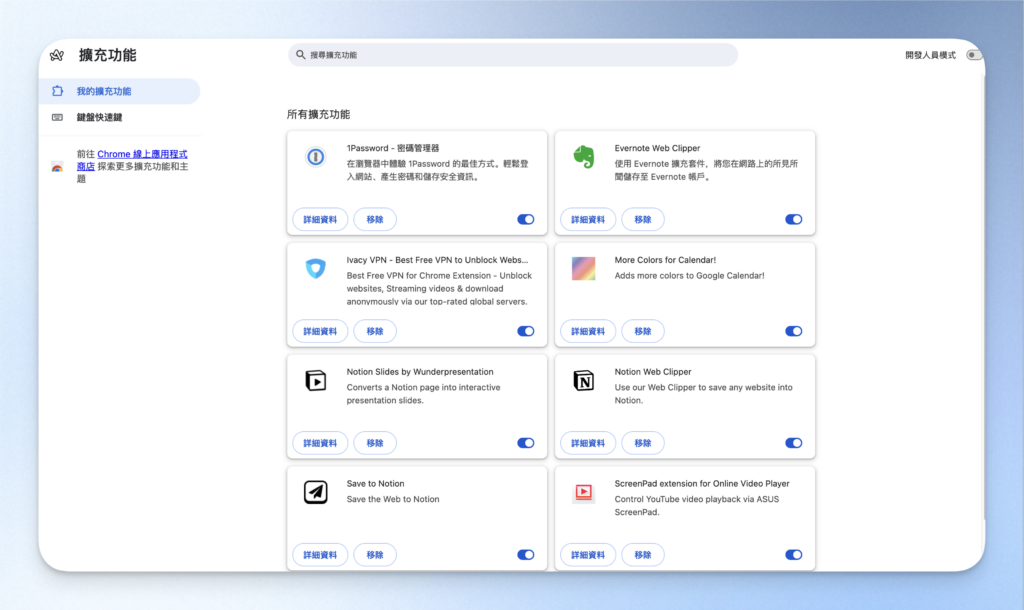This screenshot has width=1024, height=610.
Task: Click the Ivacy VPN shield icon
Action: (x=315, y=268)
